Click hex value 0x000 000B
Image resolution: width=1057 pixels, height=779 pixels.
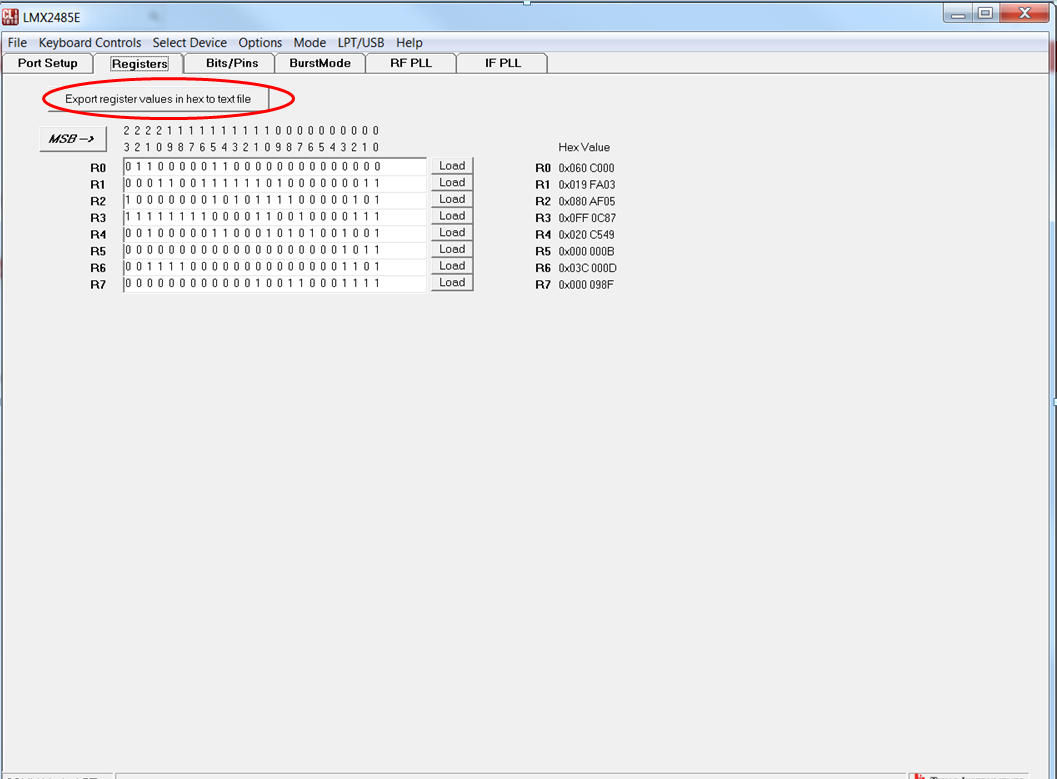[x=586, y=251]
